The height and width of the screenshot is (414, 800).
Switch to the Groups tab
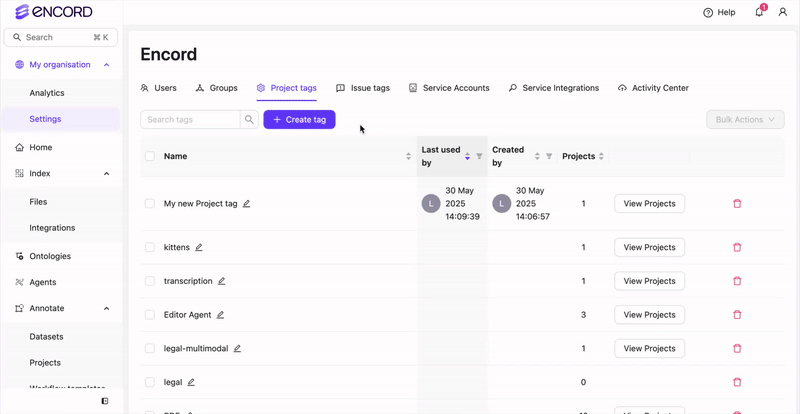[x=217, y=88]
